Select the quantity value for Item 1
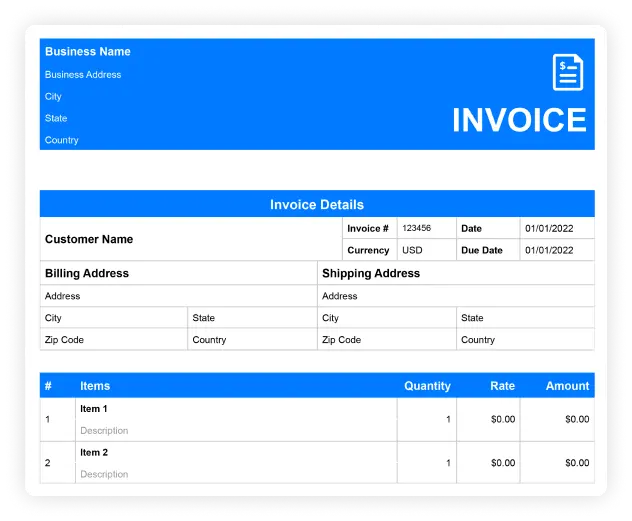 (x=448, y=419)
